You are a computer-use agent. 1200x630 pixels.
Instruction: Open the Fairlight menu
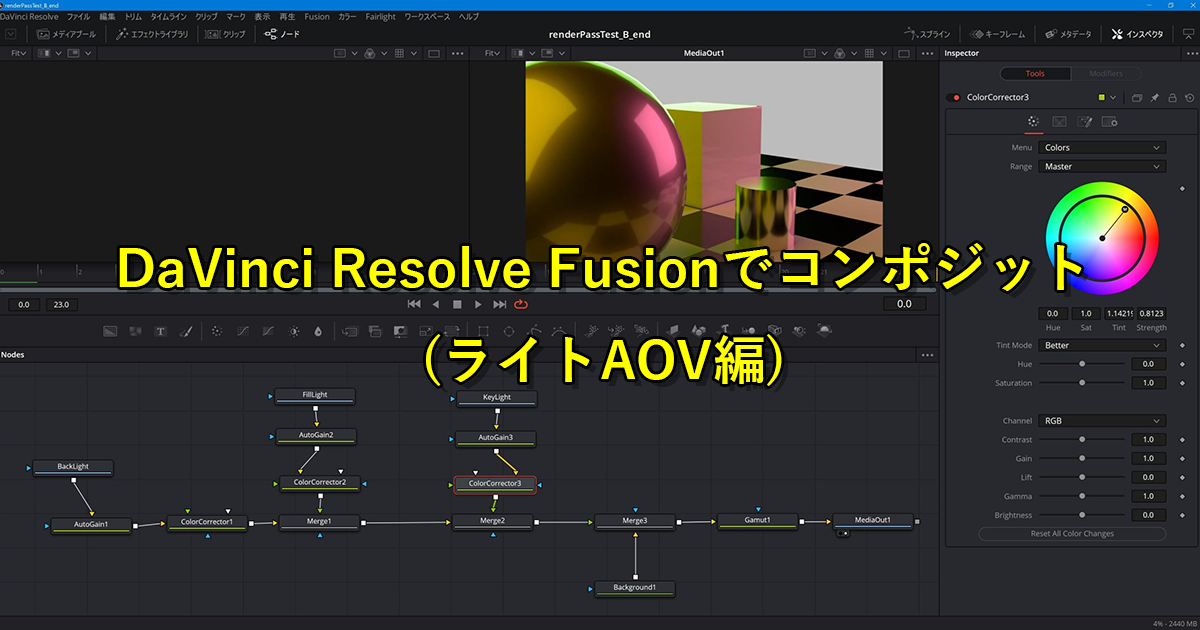(x=379, y=17)
